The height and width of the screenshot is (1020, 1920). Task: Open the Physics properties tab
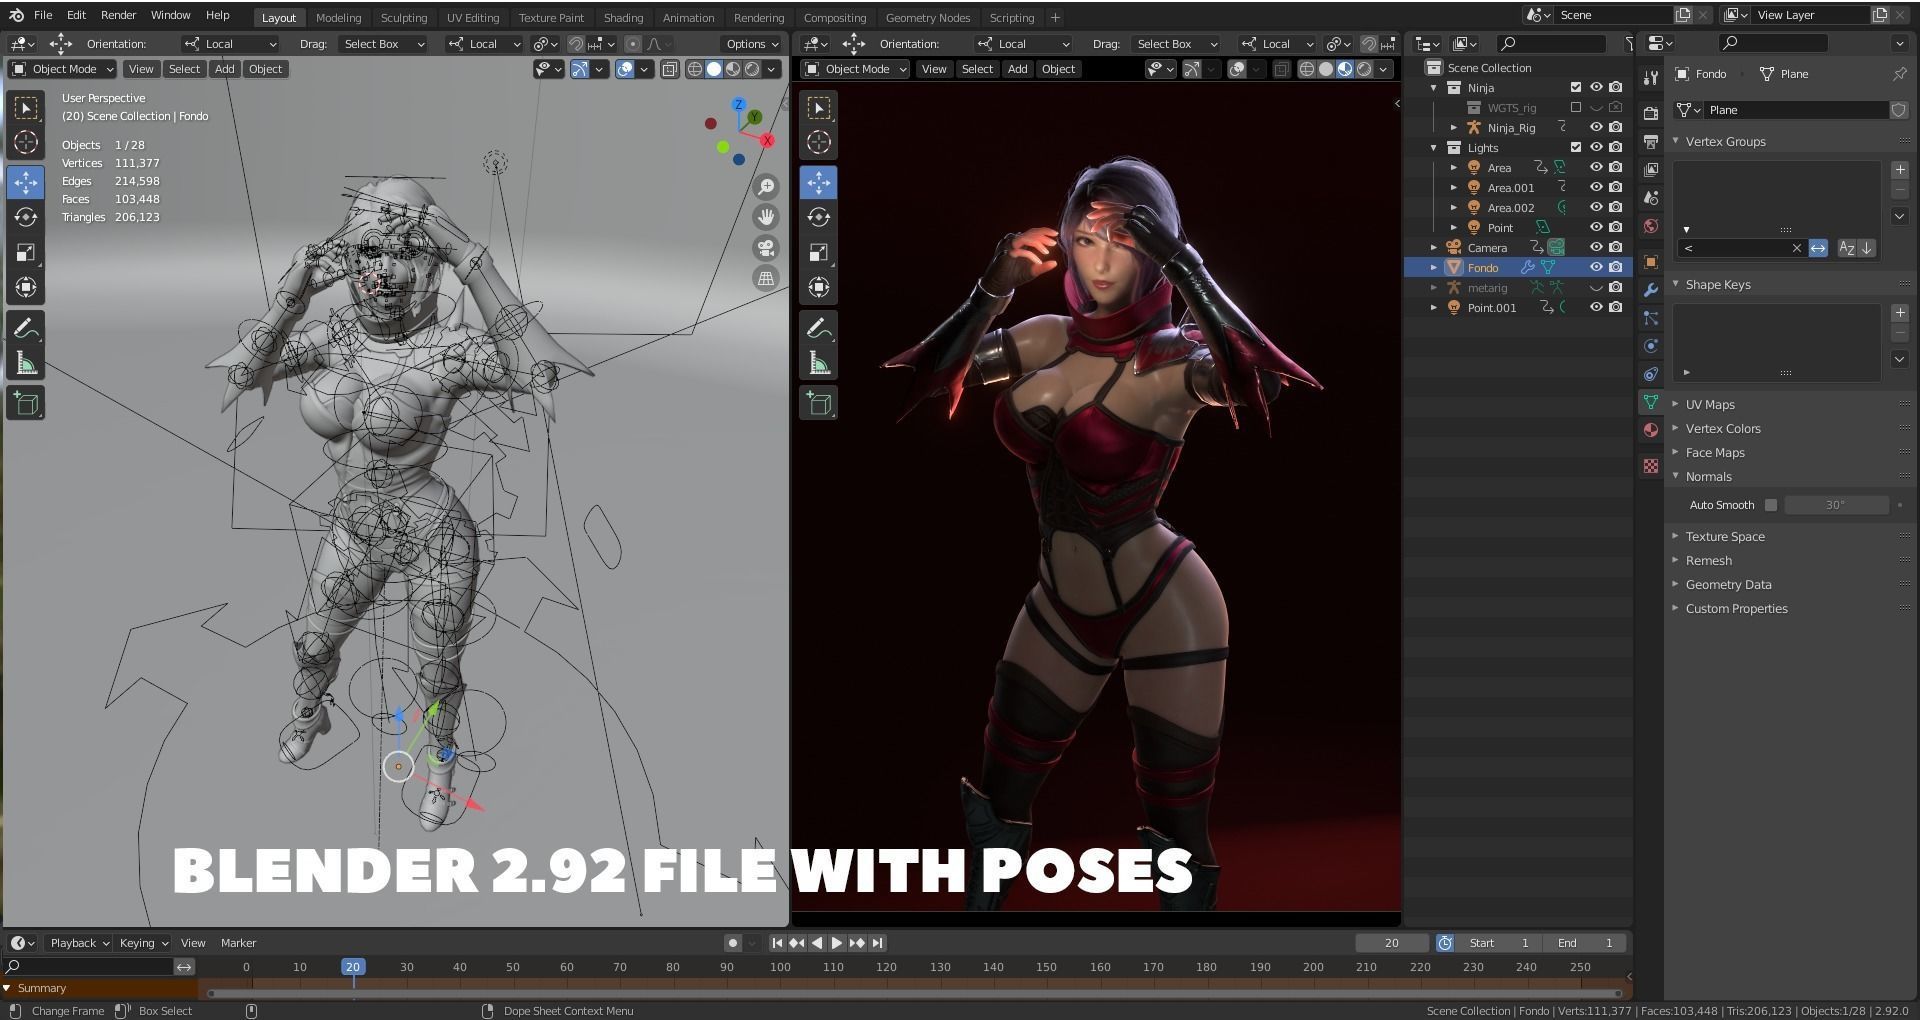click(1651, 346)
